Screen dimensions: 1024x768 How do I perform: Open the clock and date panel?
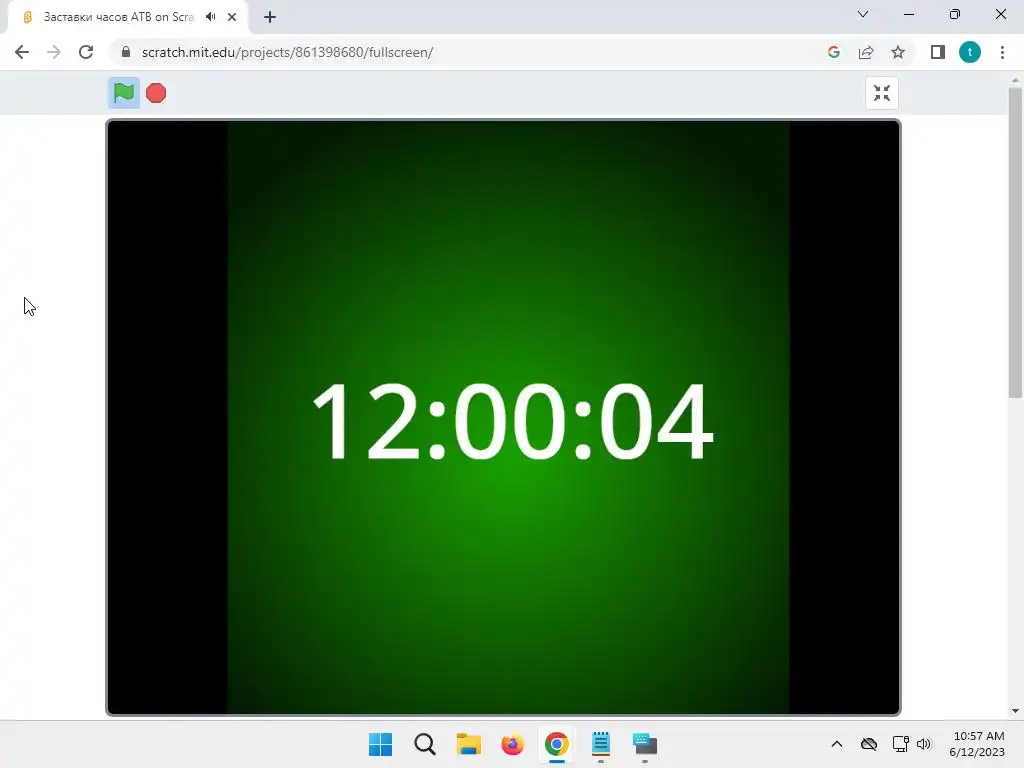977,744
